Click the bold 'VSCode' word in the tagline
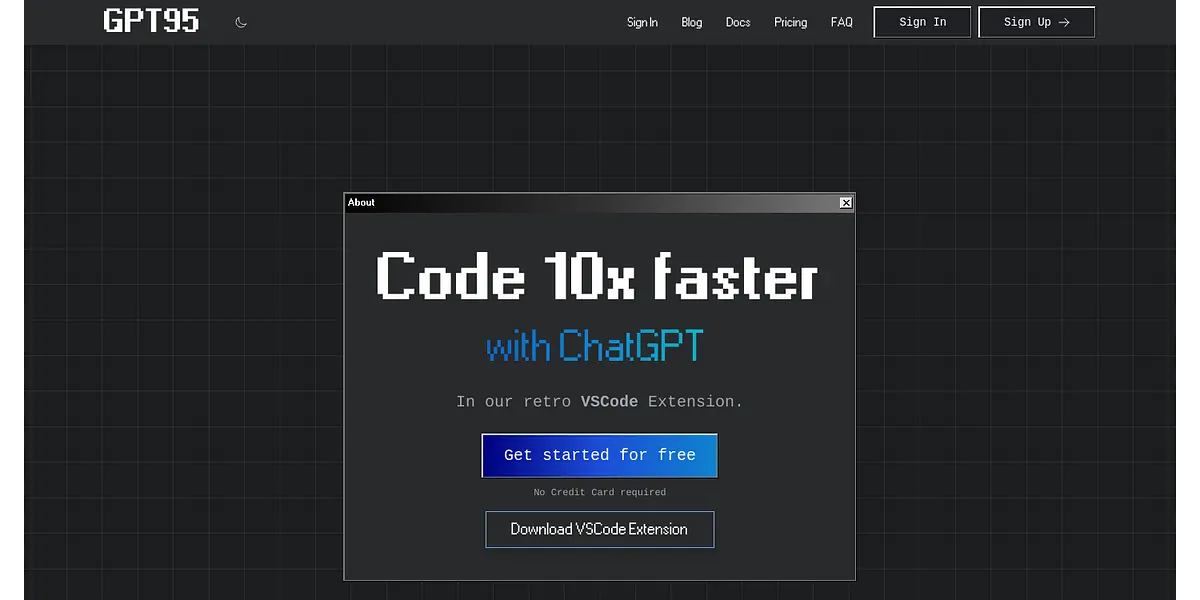The image size is (1200, 600). 609,402
